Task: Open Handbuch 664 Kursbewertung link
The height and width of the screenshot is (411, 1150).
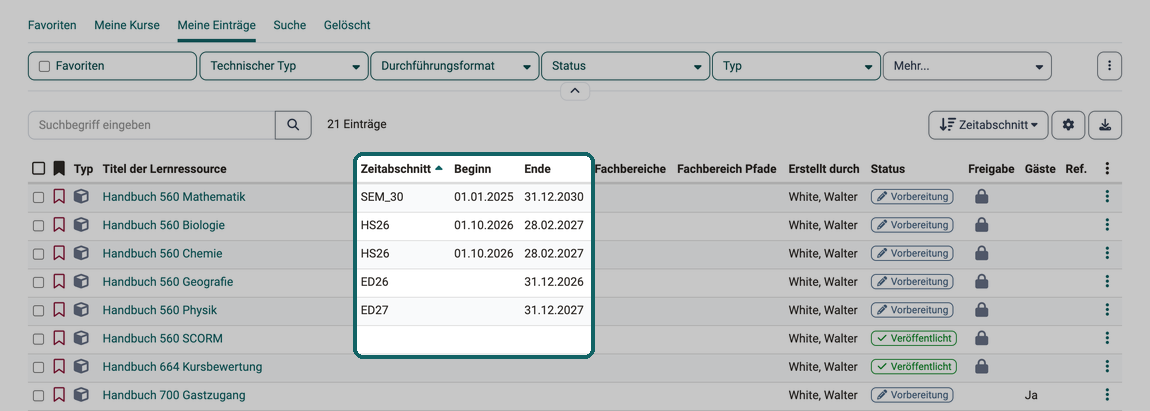Action: tap(182, 366)
